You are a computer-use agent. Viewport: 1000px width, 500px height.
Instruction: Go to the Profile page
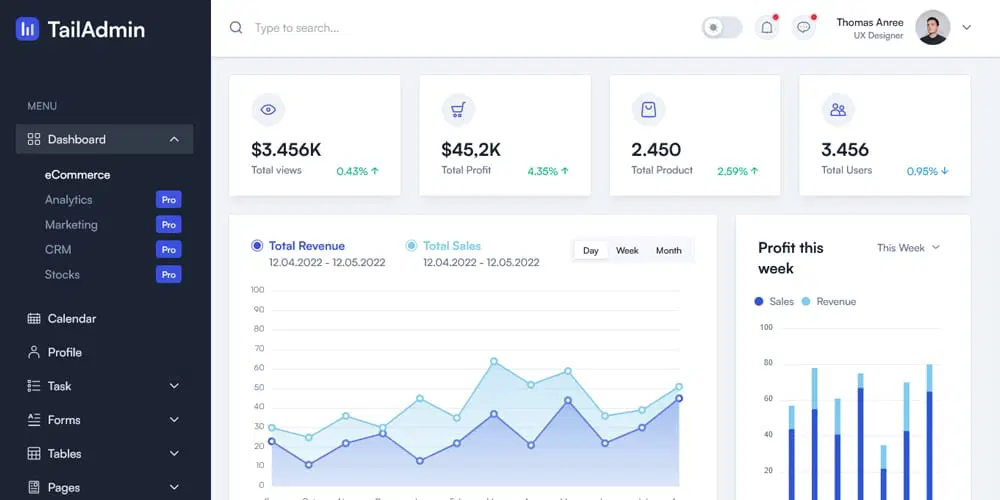(x=64, y=352)
